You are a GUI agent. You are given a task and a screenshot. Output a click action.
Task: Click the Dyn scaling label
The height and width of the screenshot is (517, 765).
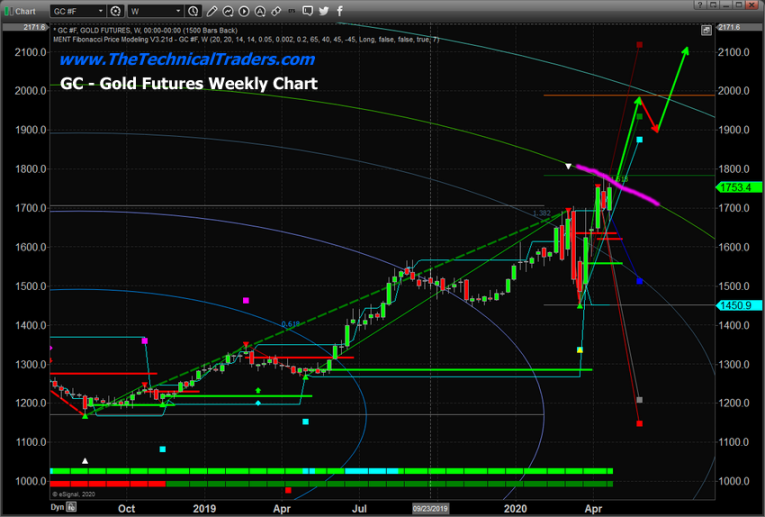tap(58, 507)
